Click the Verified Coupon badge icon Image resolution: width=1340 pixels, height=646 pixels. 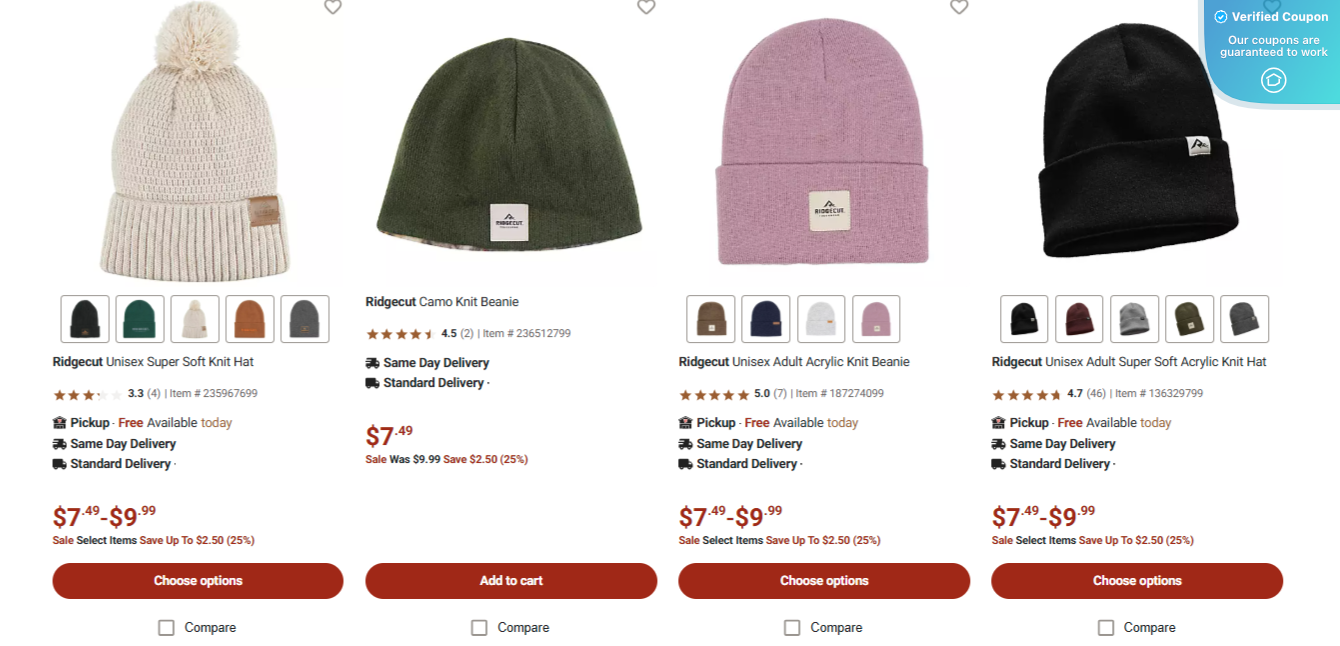click(x=1273, y=80)
